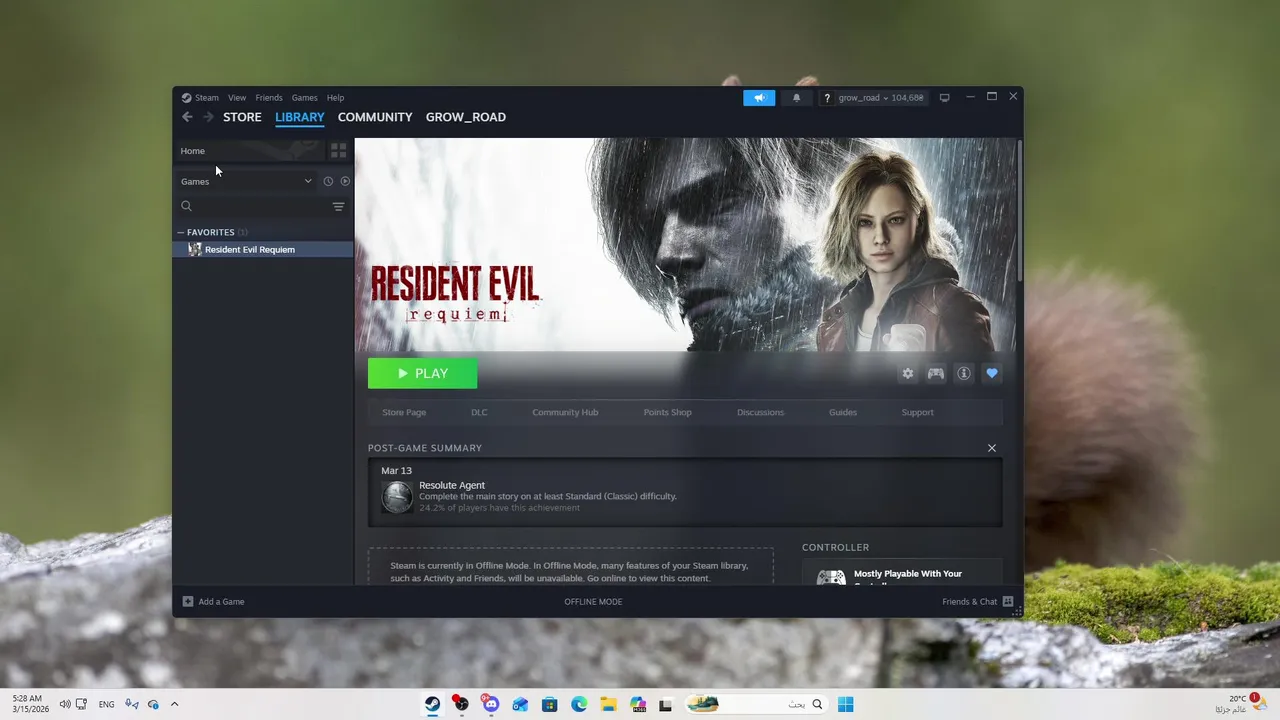Click the taskbar search box
This screenshot has width=1280, height=720.
pyautogui.click(x=757, y=704)
